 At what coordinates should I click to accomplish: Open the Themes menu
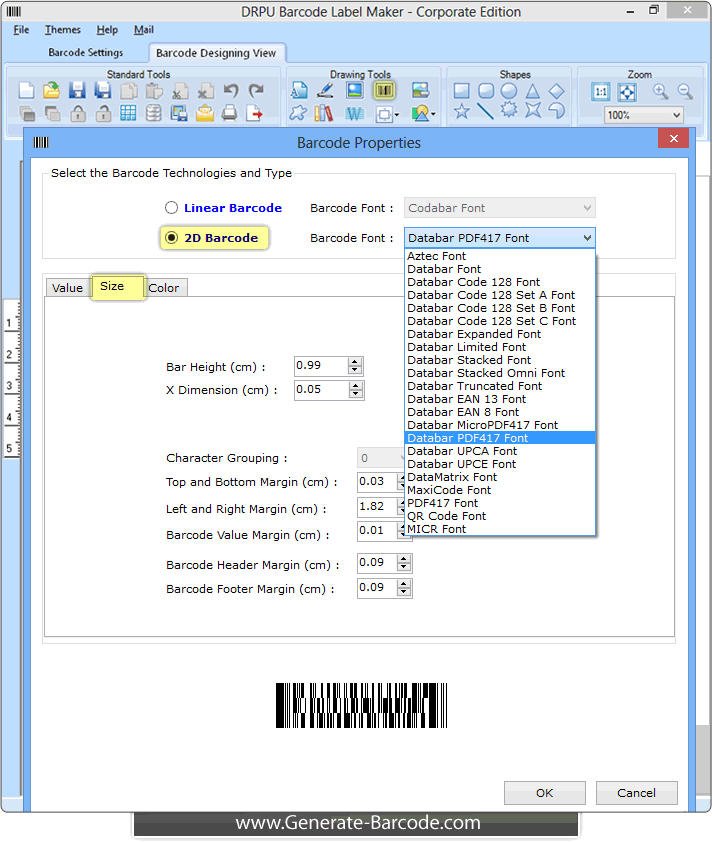click(63, 30)
